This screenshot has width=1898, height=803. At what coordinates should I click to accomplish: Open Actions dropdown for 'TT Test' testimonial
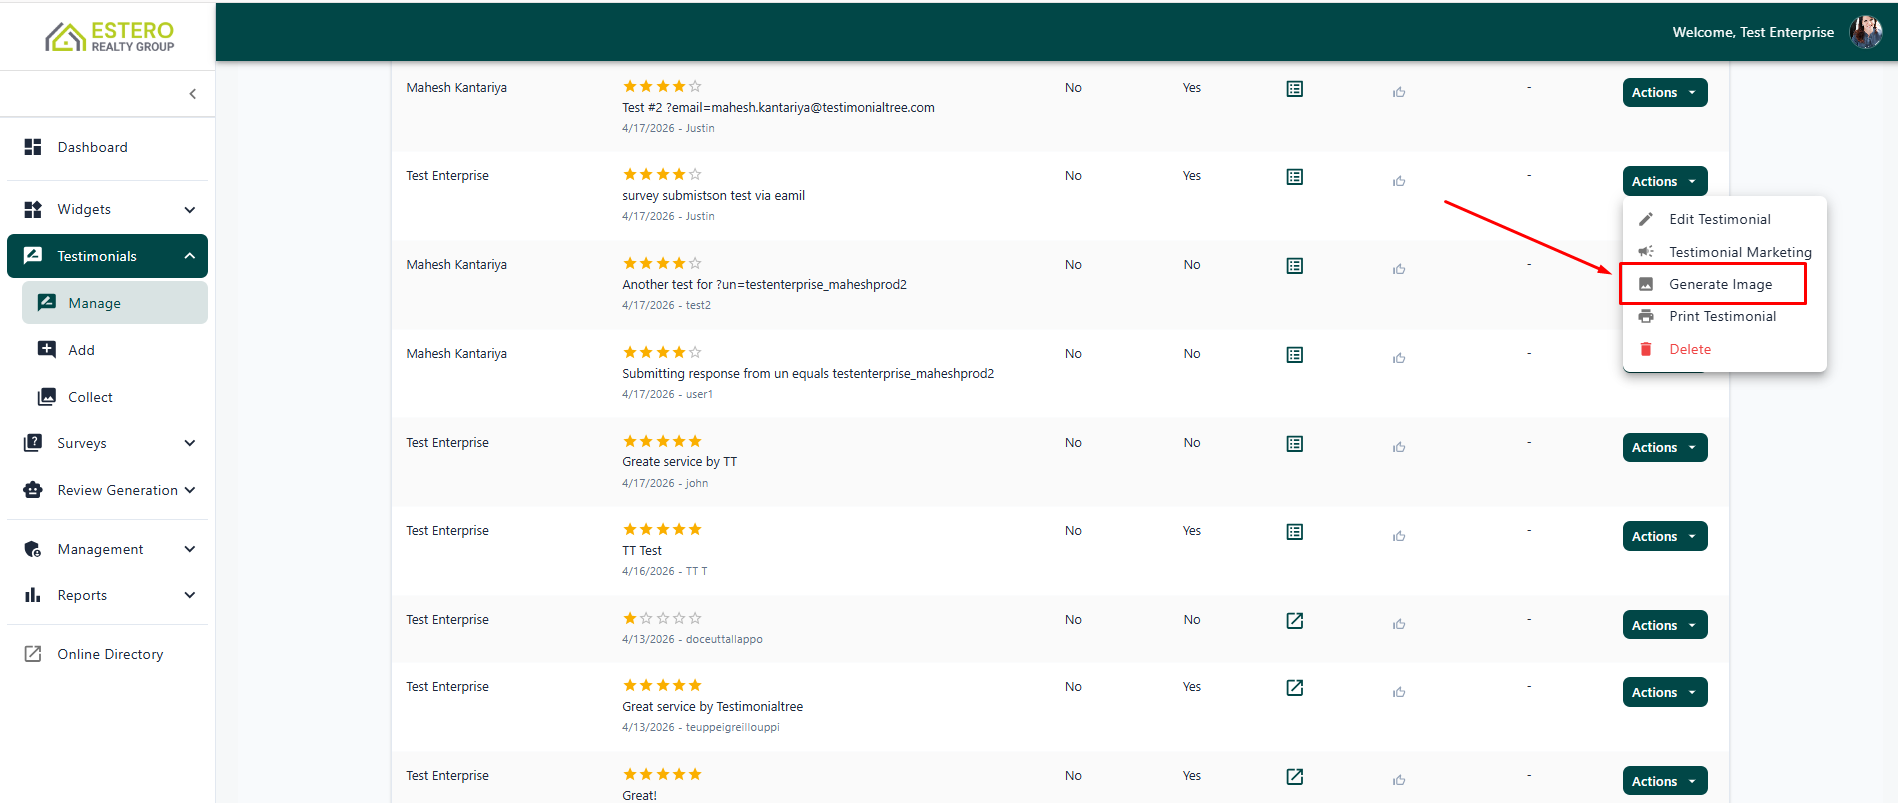pyautogui.click(x=1664, y=536)
